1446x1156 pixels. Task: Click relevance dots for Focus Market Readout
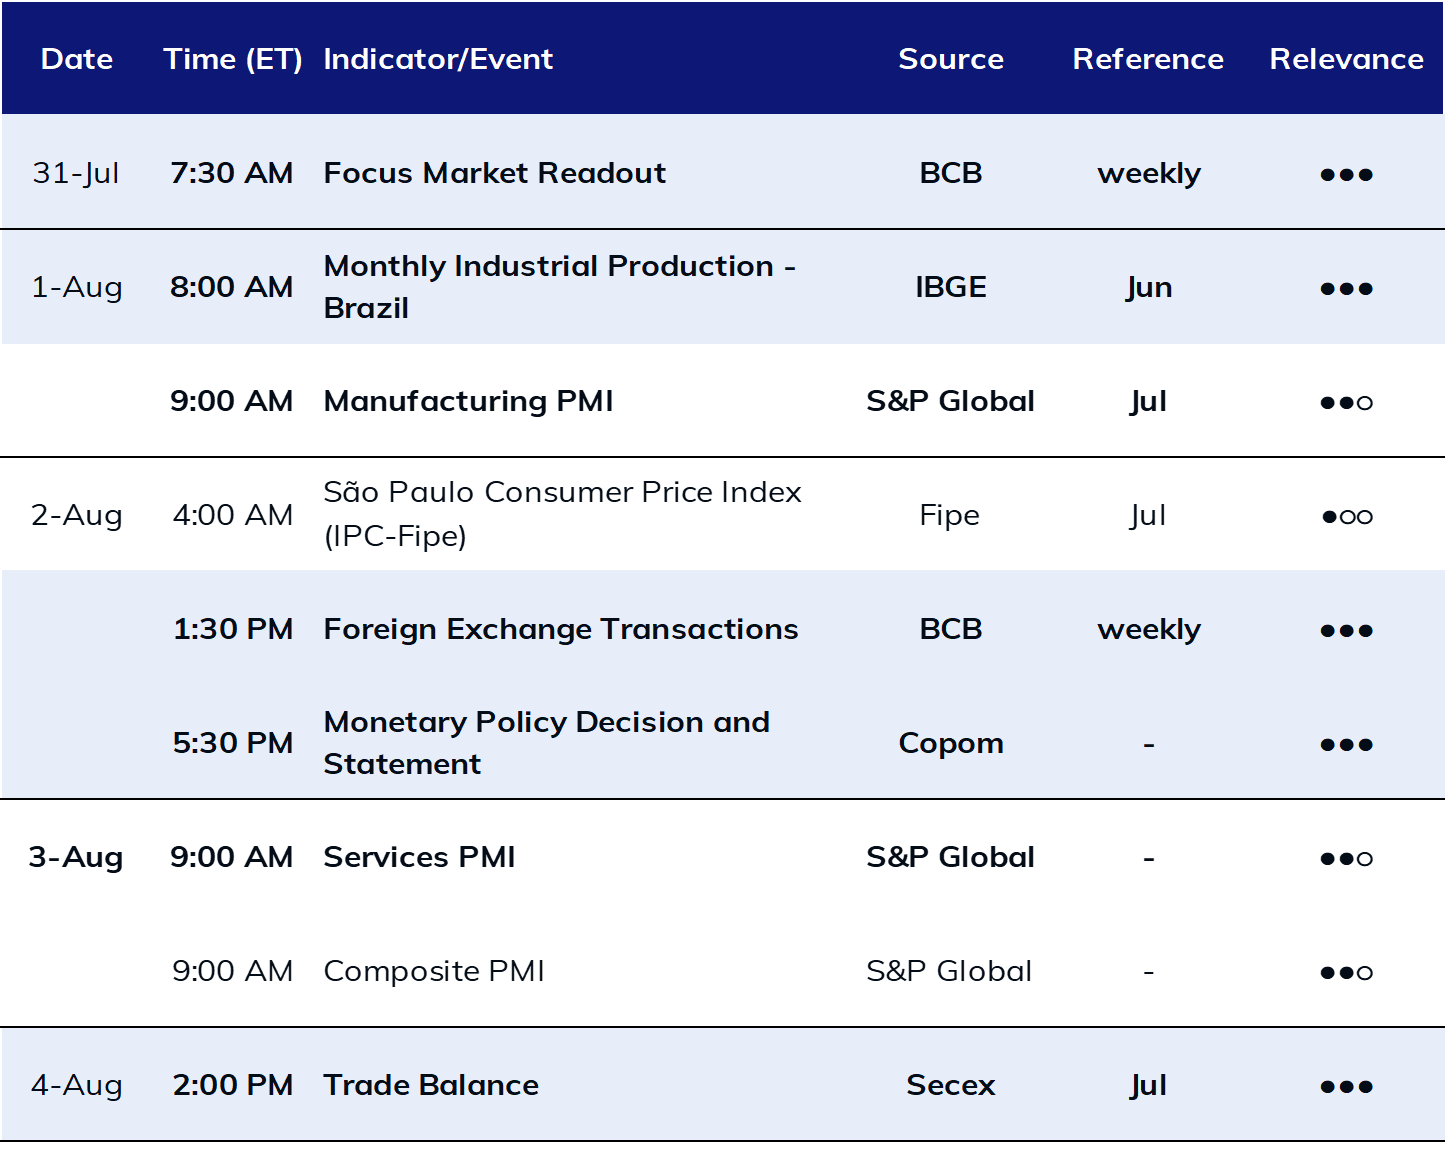click(1346, 174)
